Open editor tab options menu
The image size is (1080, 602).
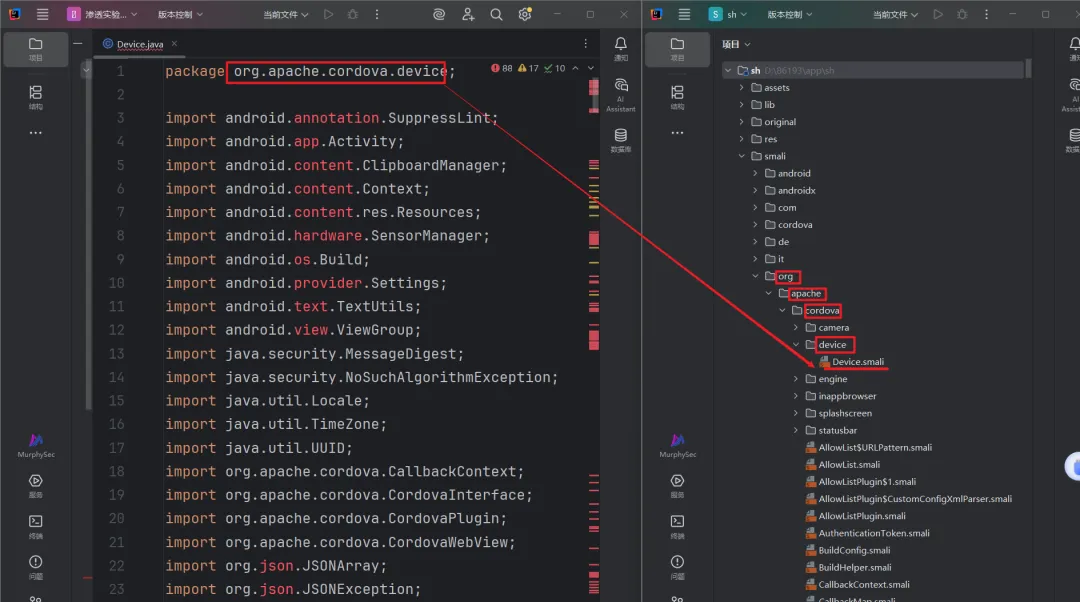pos(585,43)
